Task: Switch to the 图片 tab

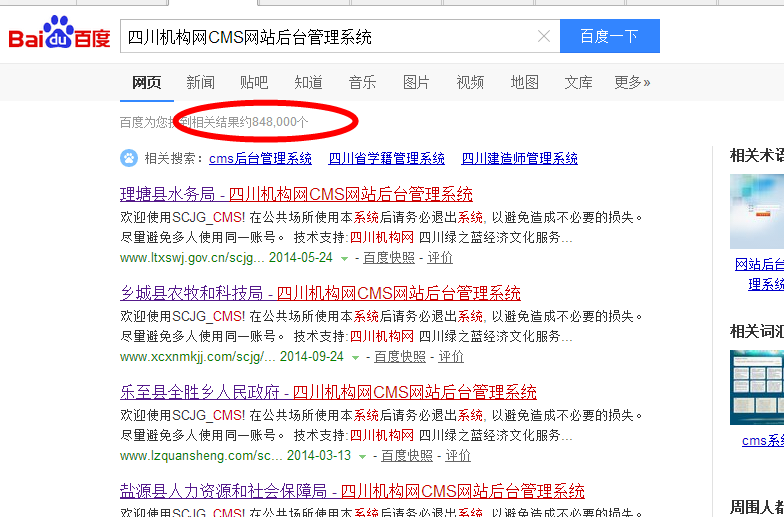Action: 416,82
